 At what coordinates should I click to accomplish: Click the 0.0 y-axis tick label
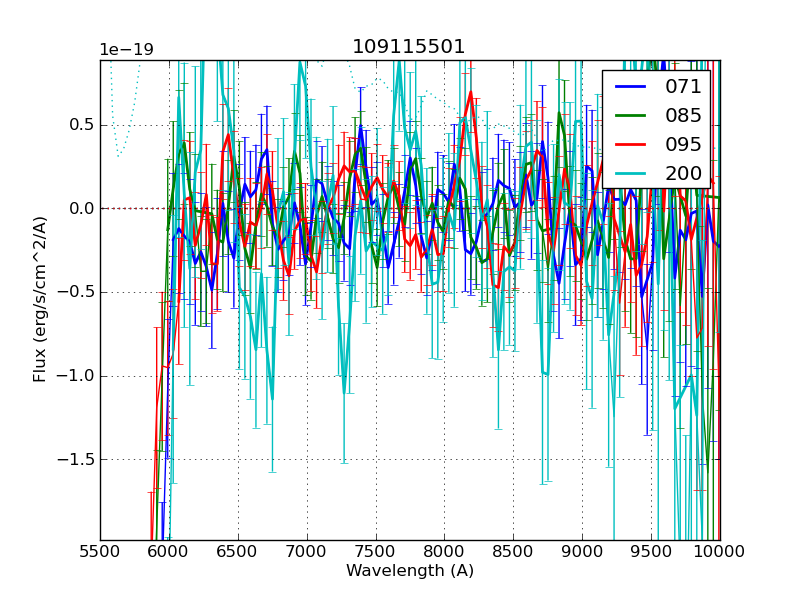coord(81,209)
